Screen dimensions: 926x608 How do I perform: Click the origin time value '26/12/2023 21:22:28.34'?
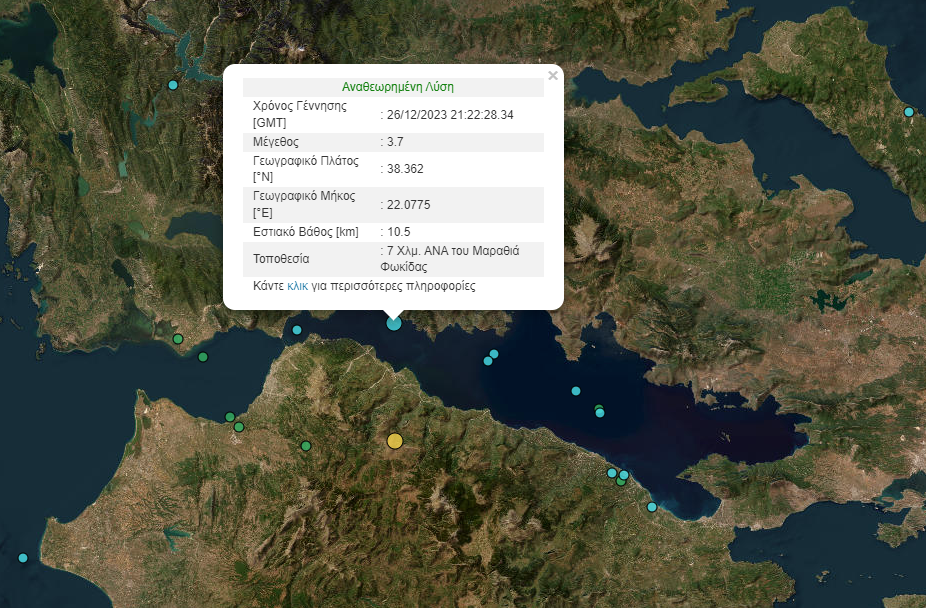point(450,115)
